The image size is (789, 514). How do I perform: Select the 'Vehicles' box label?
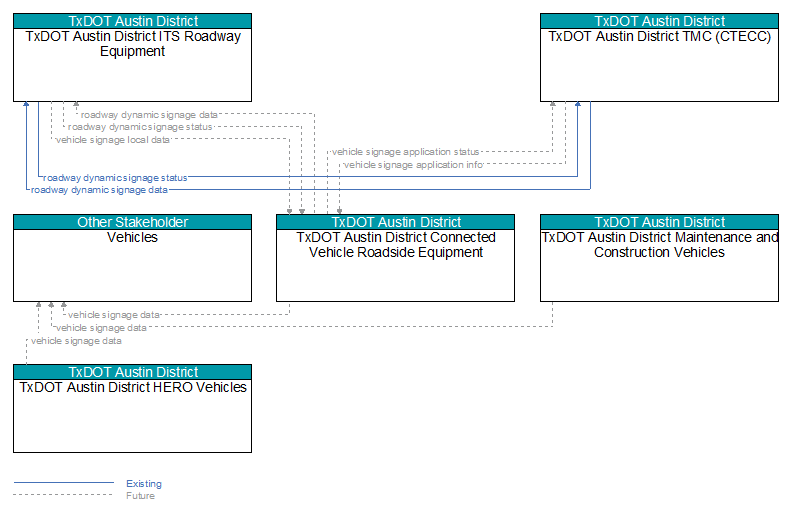[x=132, y=237]
